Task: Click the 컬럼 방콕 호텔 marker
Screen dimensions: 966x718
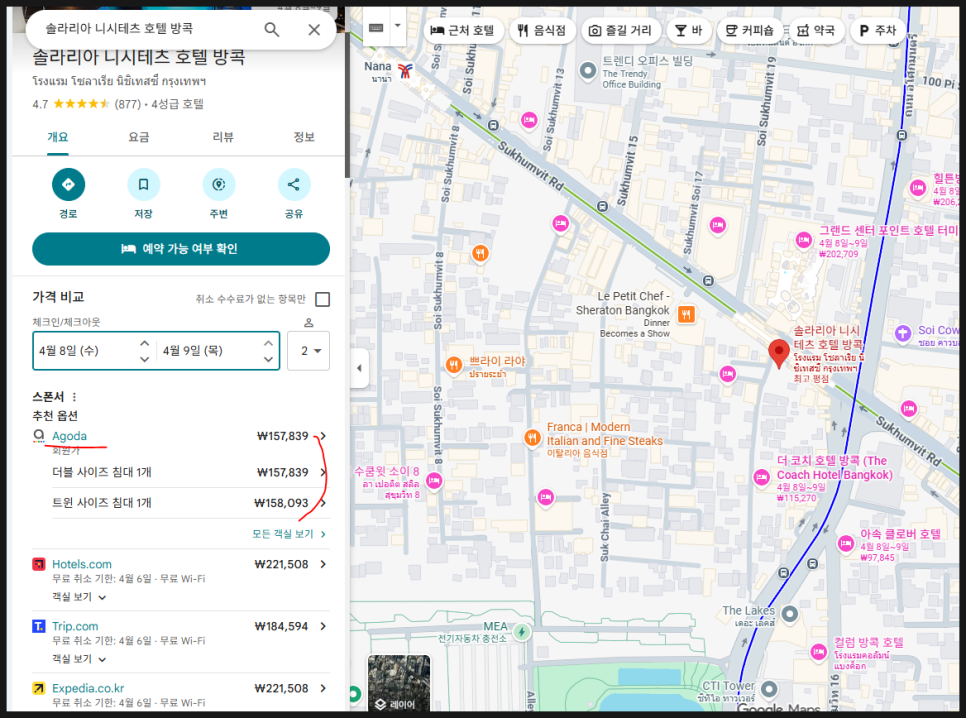Action: (819, 651)
